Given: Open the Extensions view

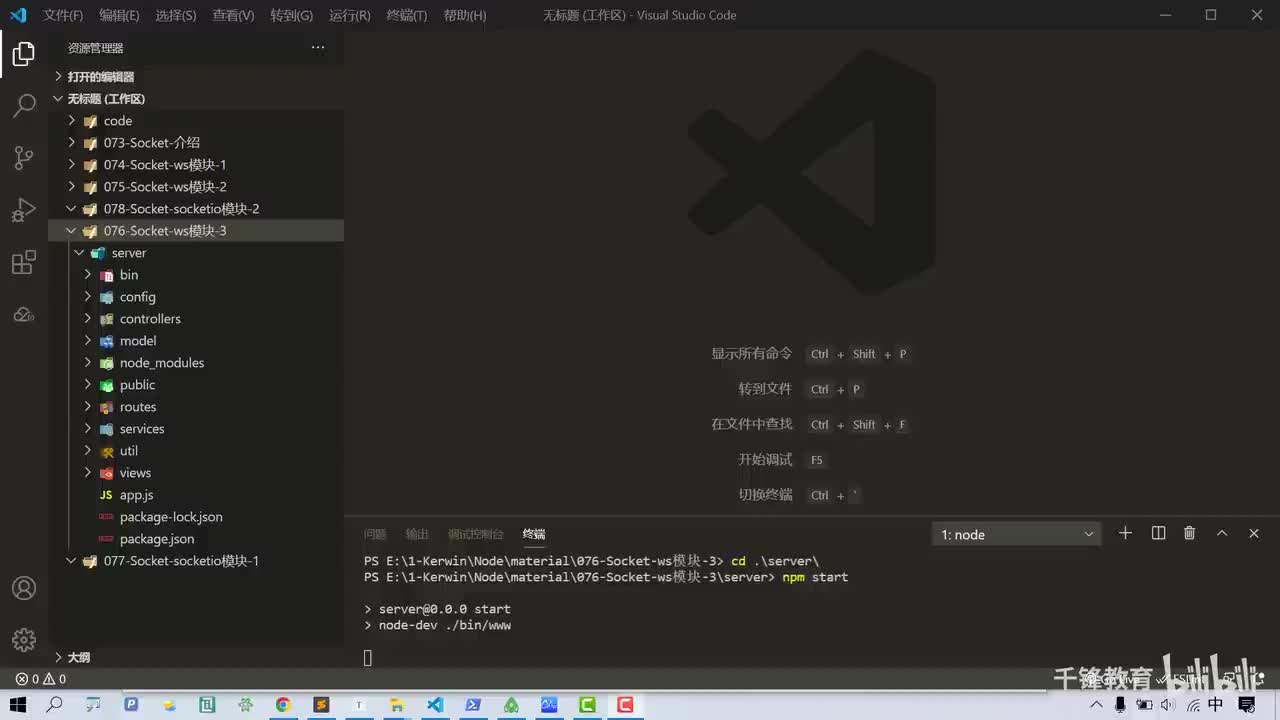Looking at the screenshot, I should point(24,263).
